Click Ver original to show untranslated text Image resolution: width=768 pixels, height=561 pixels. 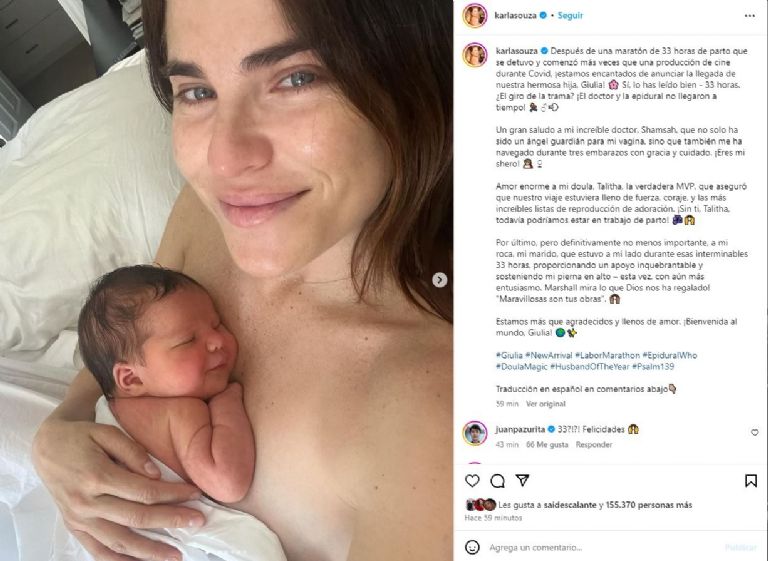pyautogui.click(x=546, y=404)
